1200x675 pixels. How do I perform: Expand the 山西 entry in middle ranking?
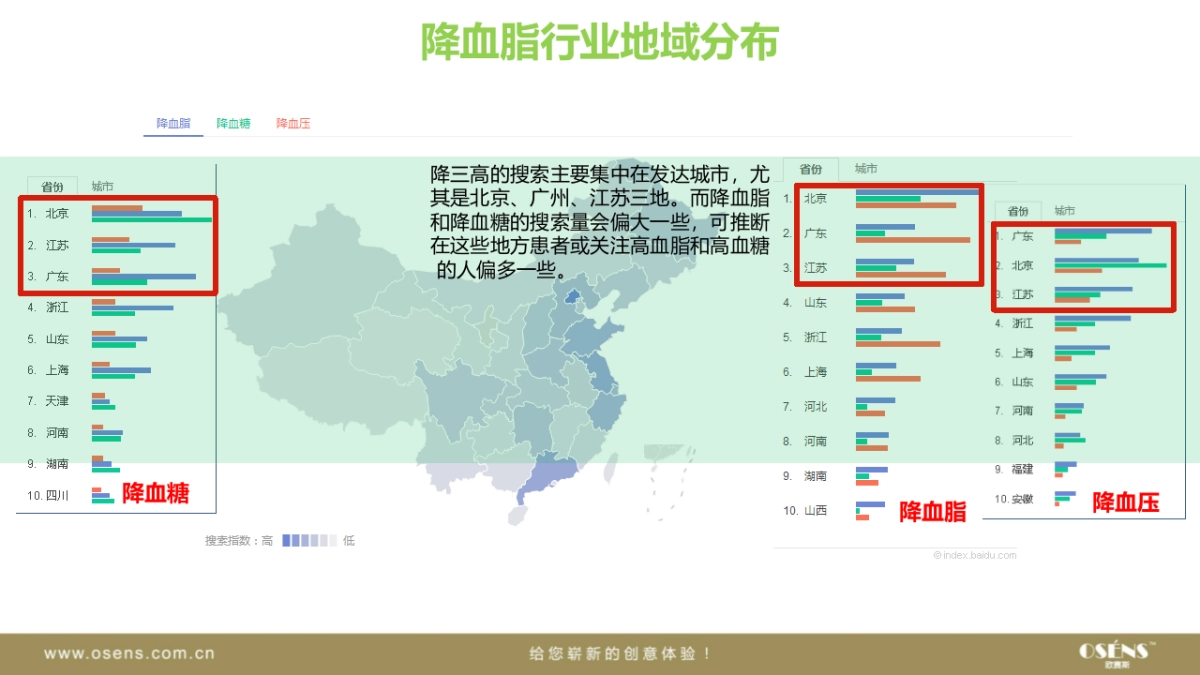click(817, 510)
